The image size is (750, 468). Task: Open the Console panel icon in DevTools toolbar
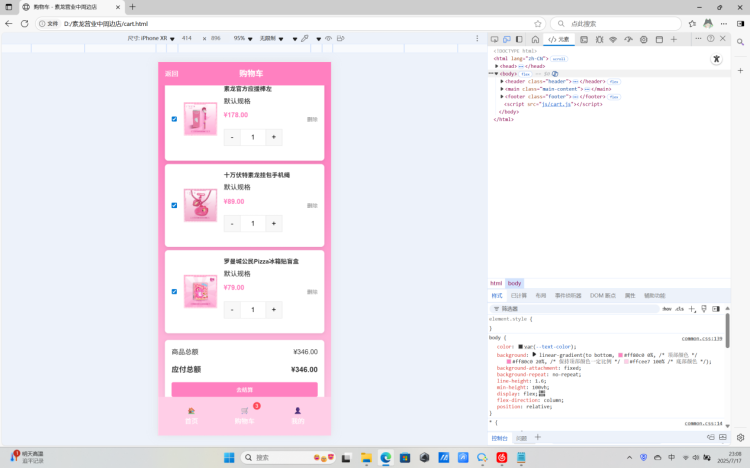(x=584, y=39)
